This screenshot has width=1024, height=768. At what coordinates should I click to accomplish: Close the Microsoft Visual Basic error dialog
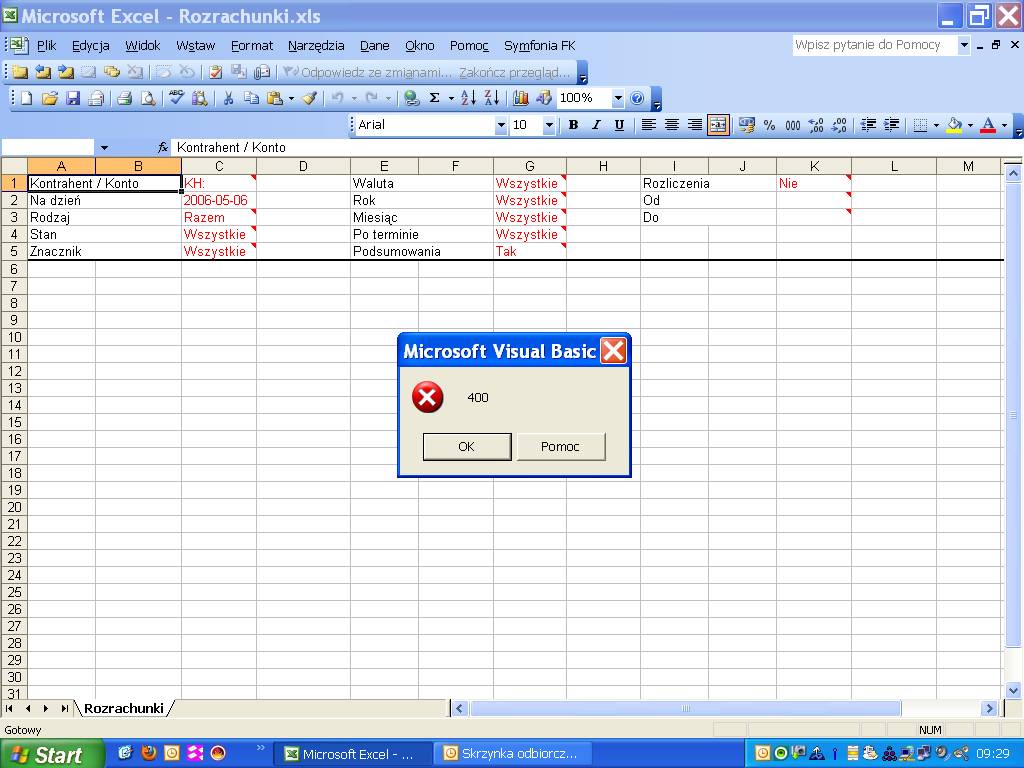[613, 351]
